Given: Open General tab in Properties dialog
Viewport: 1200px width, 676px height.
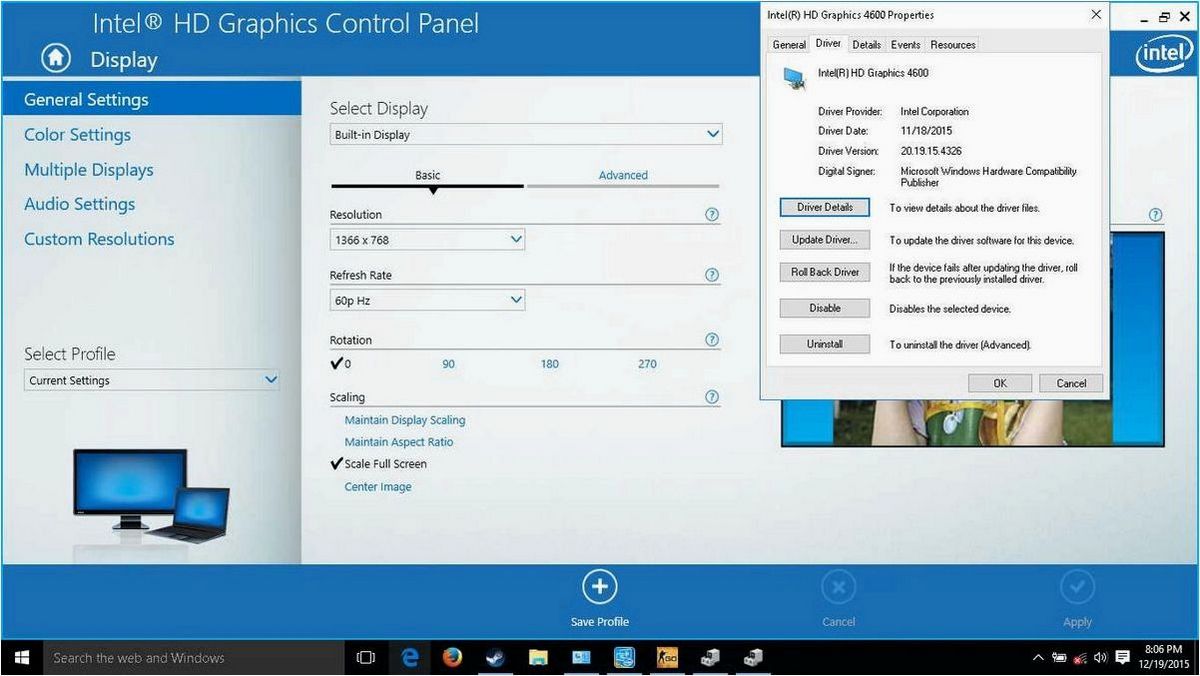Looking at the screenshot, I should 789,45.
